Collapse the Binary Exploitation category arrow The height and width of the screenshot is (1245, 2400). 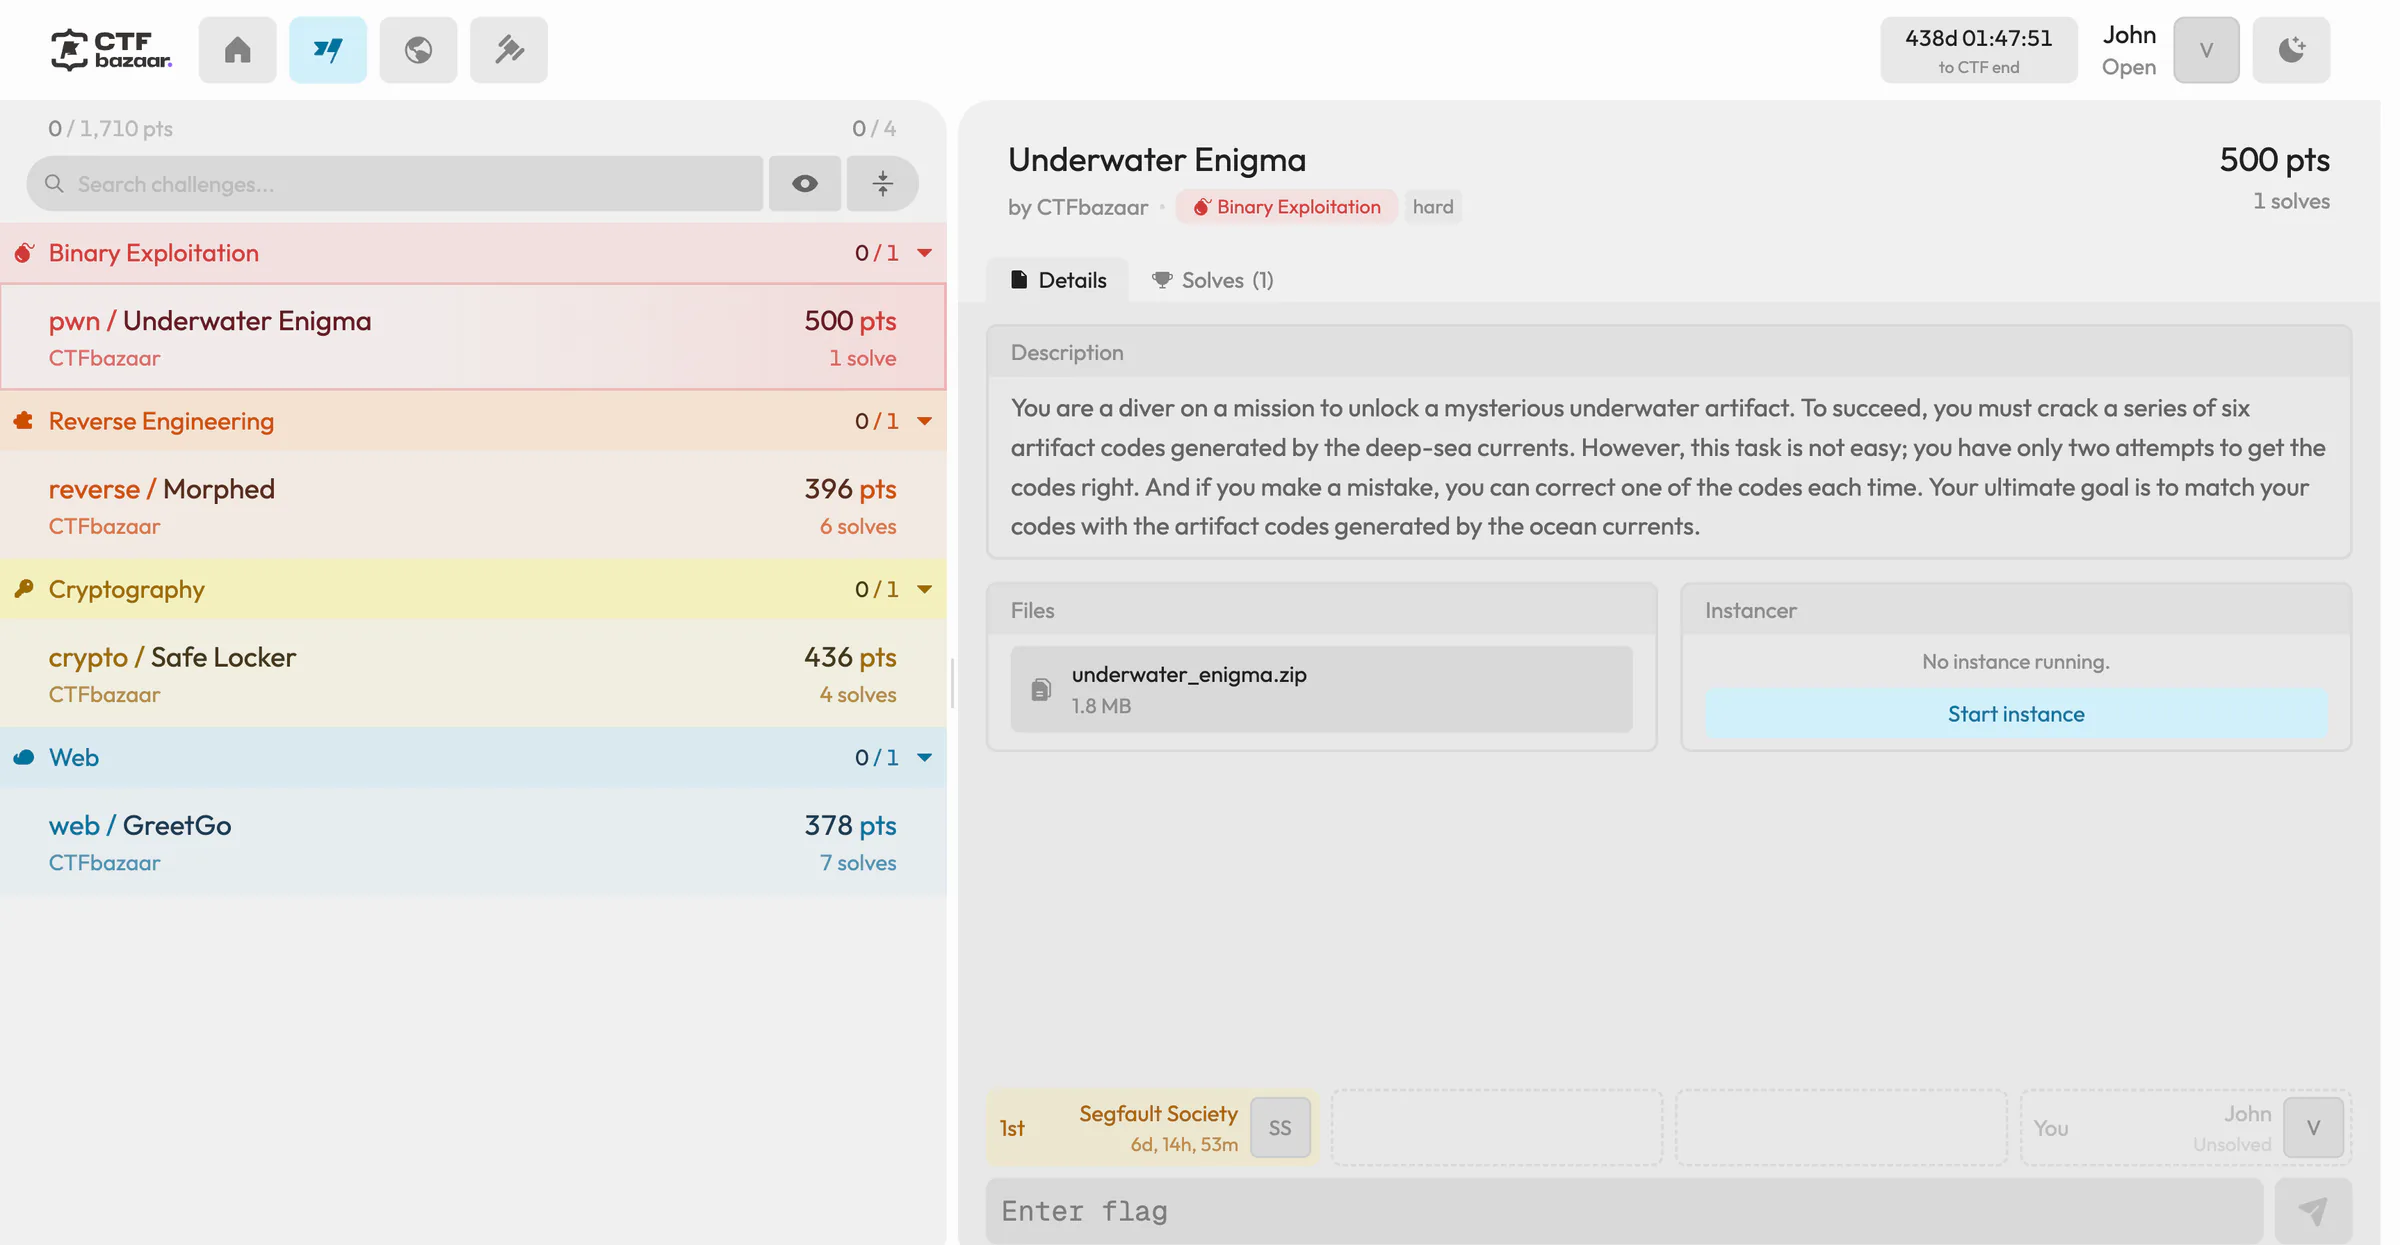[925, 253]
